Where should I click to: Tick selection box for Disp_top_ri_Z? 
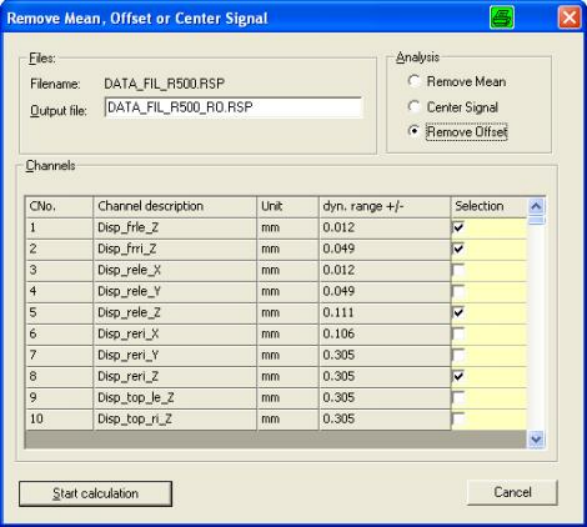458,418
